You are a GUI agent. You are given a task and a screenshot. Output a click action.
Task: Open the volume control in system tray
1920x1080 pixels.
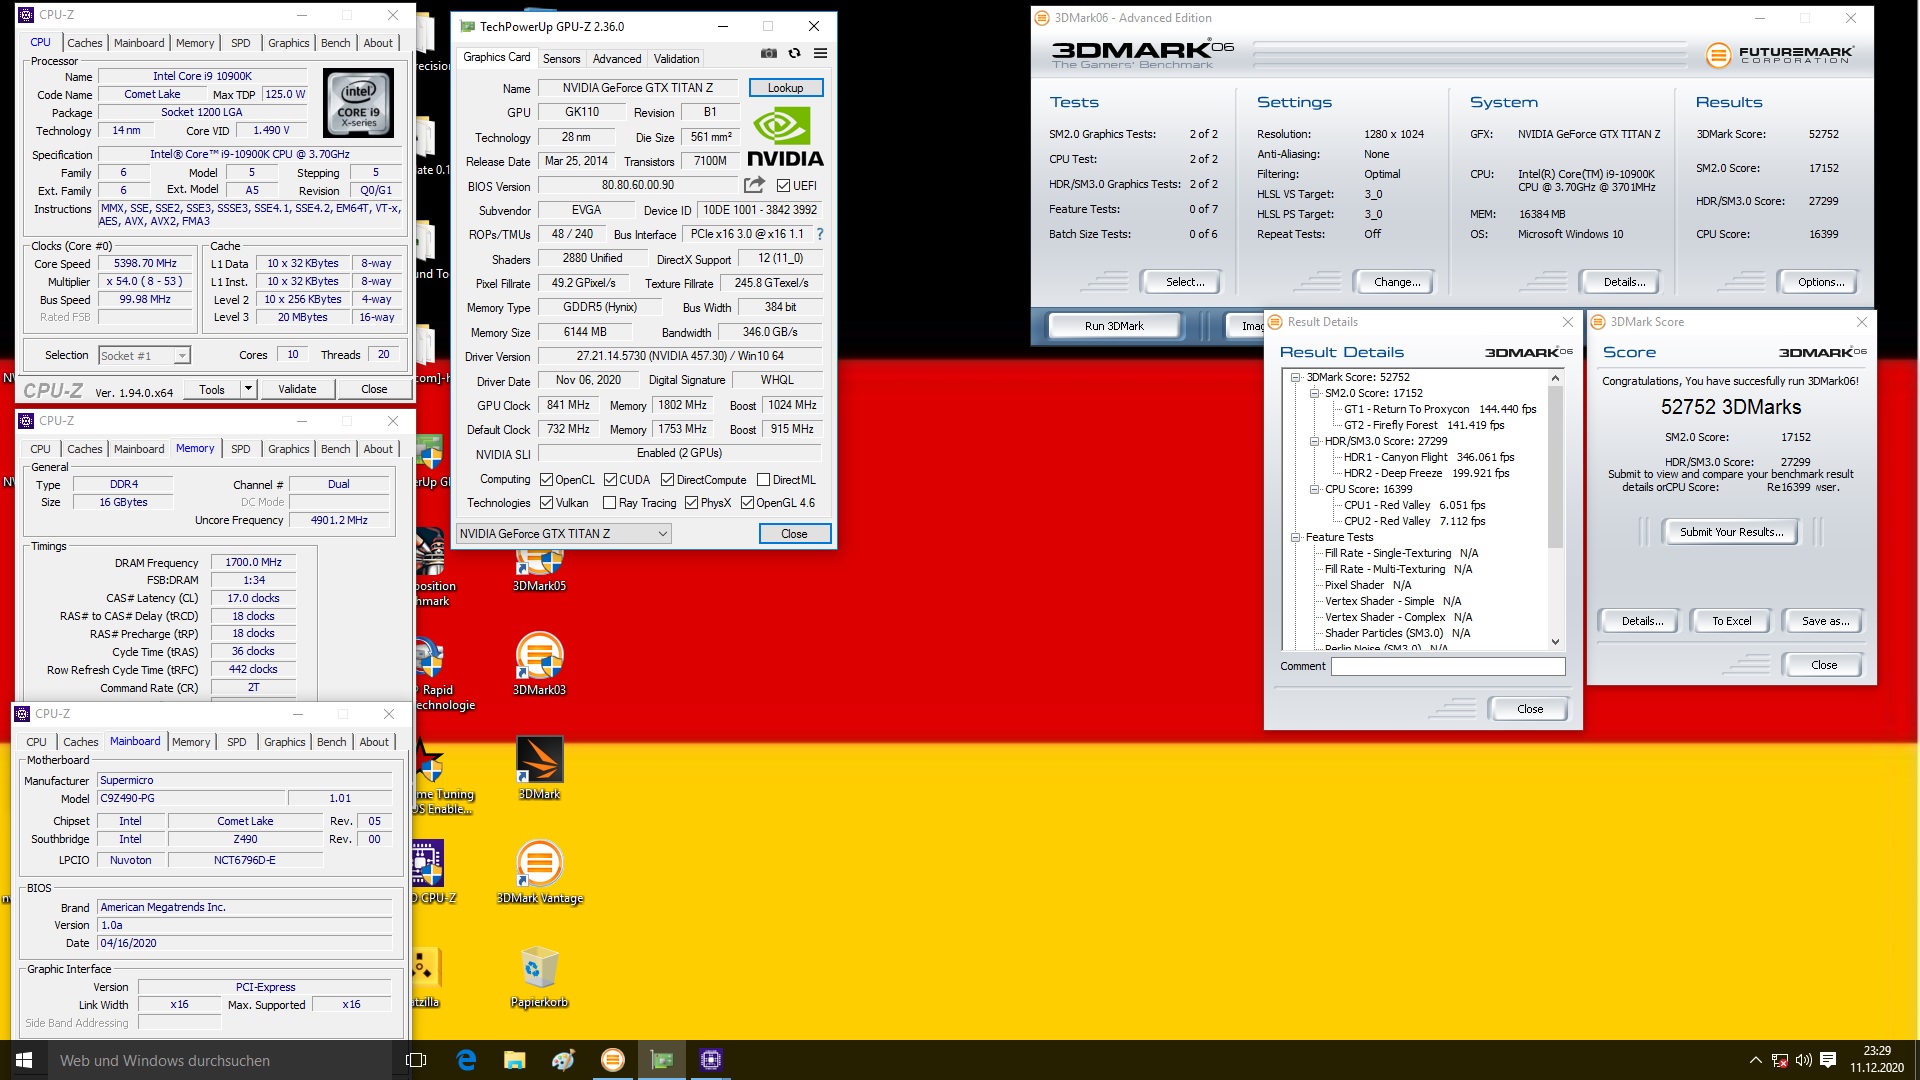point(1804,1060)
